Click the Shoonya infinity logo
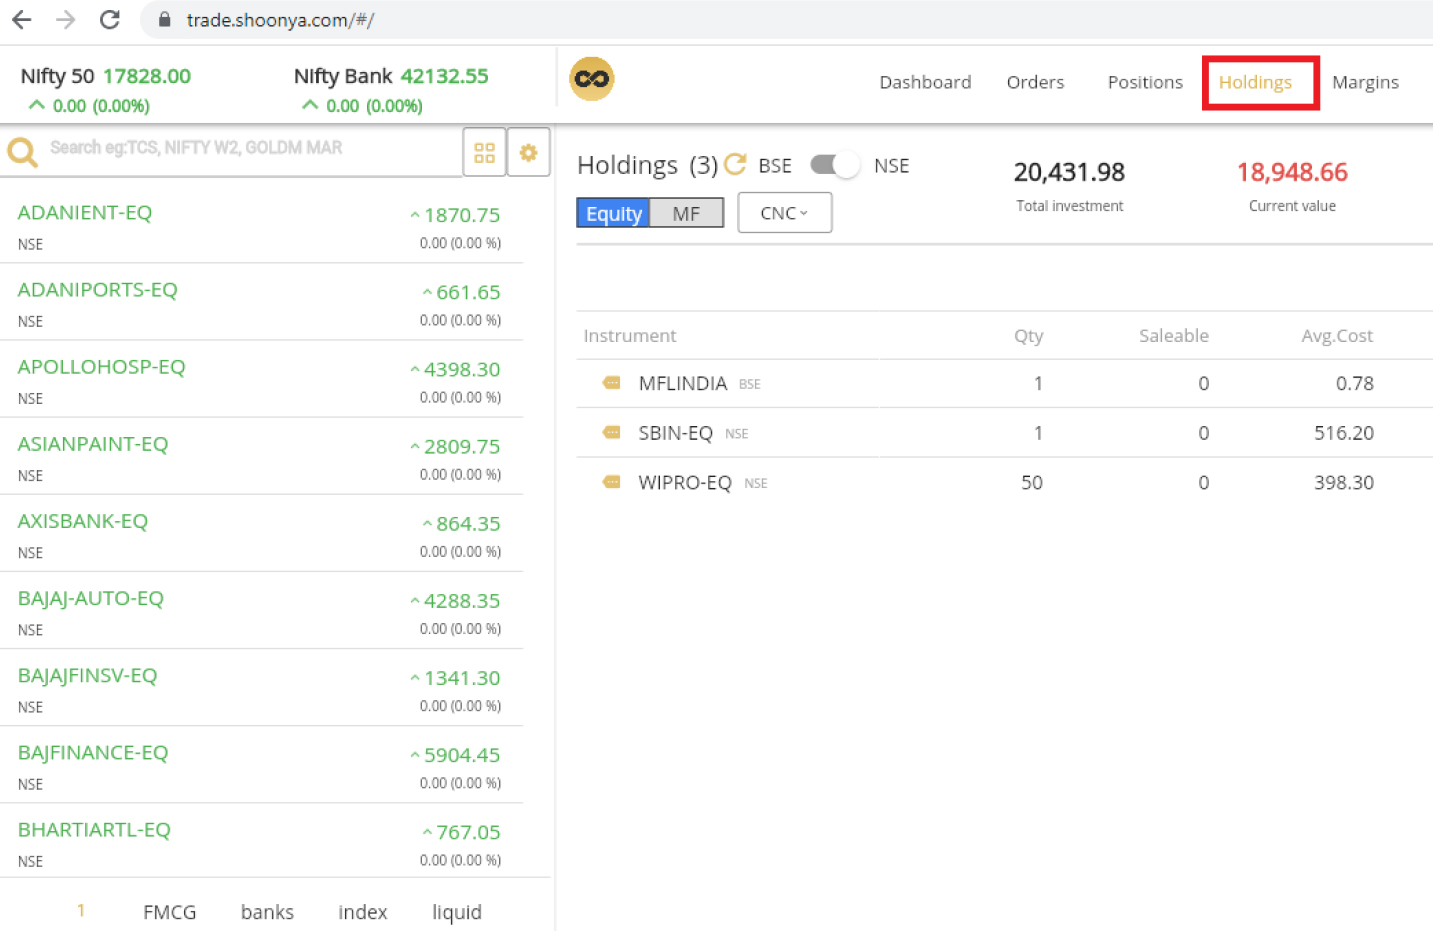The image size is (1435, 931). [591, 79]
